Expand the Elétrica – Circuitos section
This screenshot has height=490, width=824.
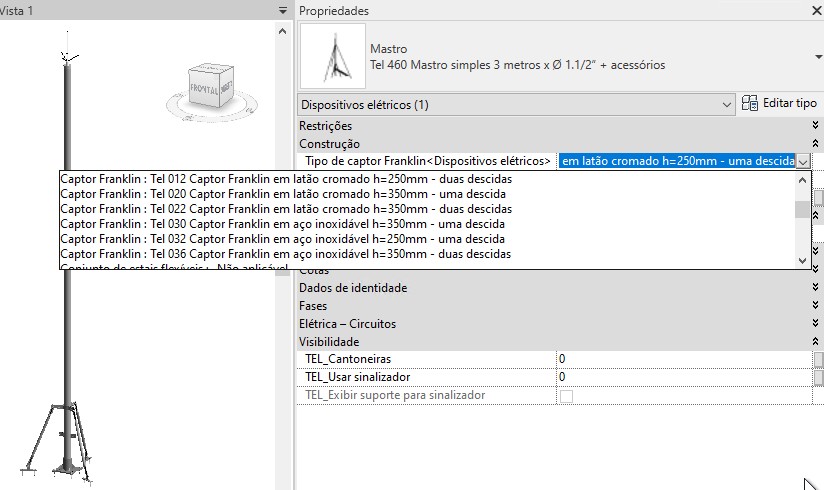point(815,323)
